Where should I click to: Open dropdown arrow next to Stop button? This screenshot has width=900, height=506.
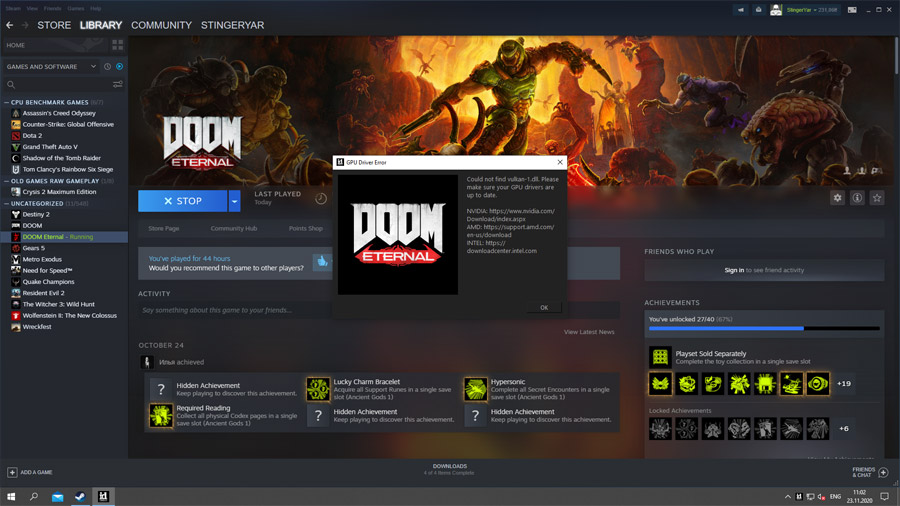(234, 201)
